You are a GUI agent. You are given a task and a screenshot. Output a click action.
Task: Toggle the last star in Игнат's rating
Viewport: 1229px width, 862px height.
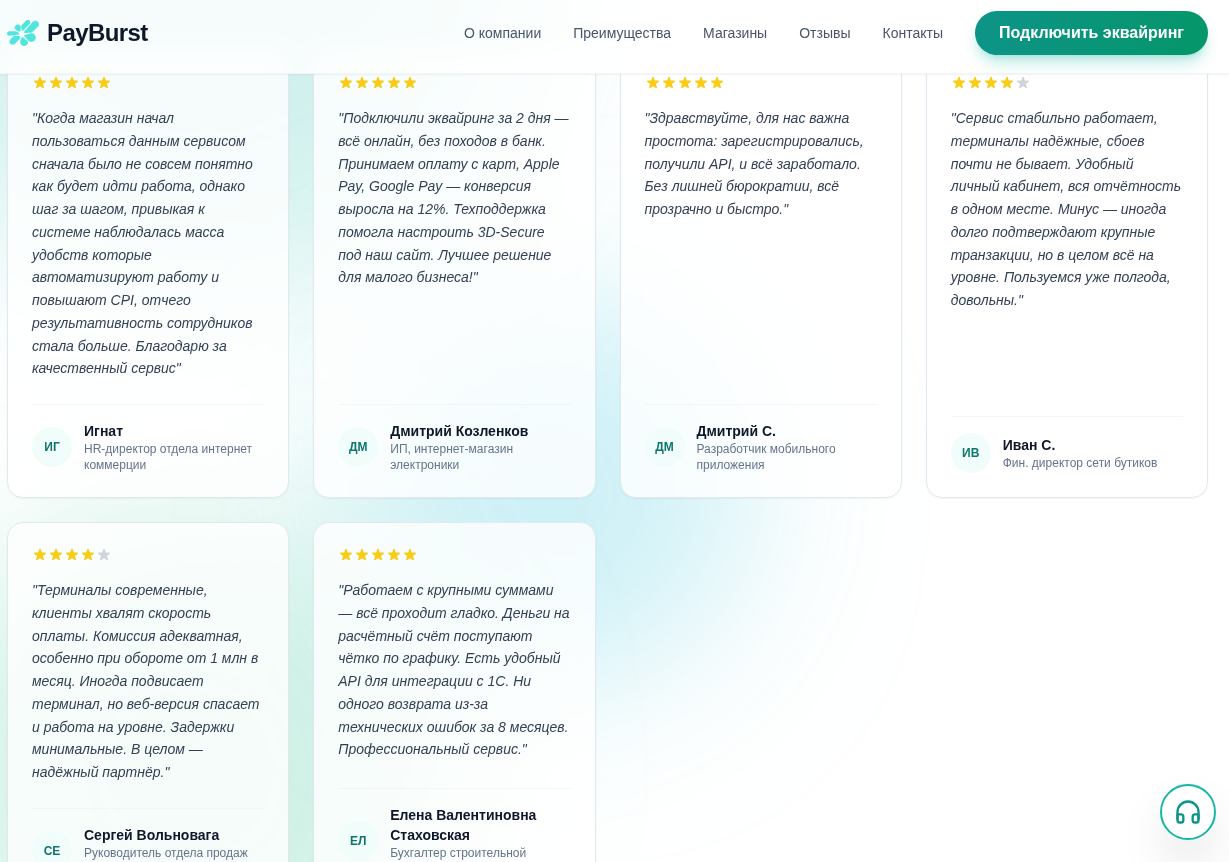pyautogui.click(x=104, y=82)
